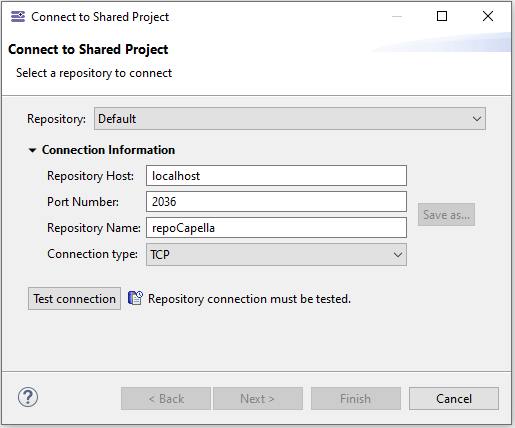The height and width of the screenshot is (428, 515).
Task: Open the Repository dropdown set to Default
Action: tap(290, 119)
